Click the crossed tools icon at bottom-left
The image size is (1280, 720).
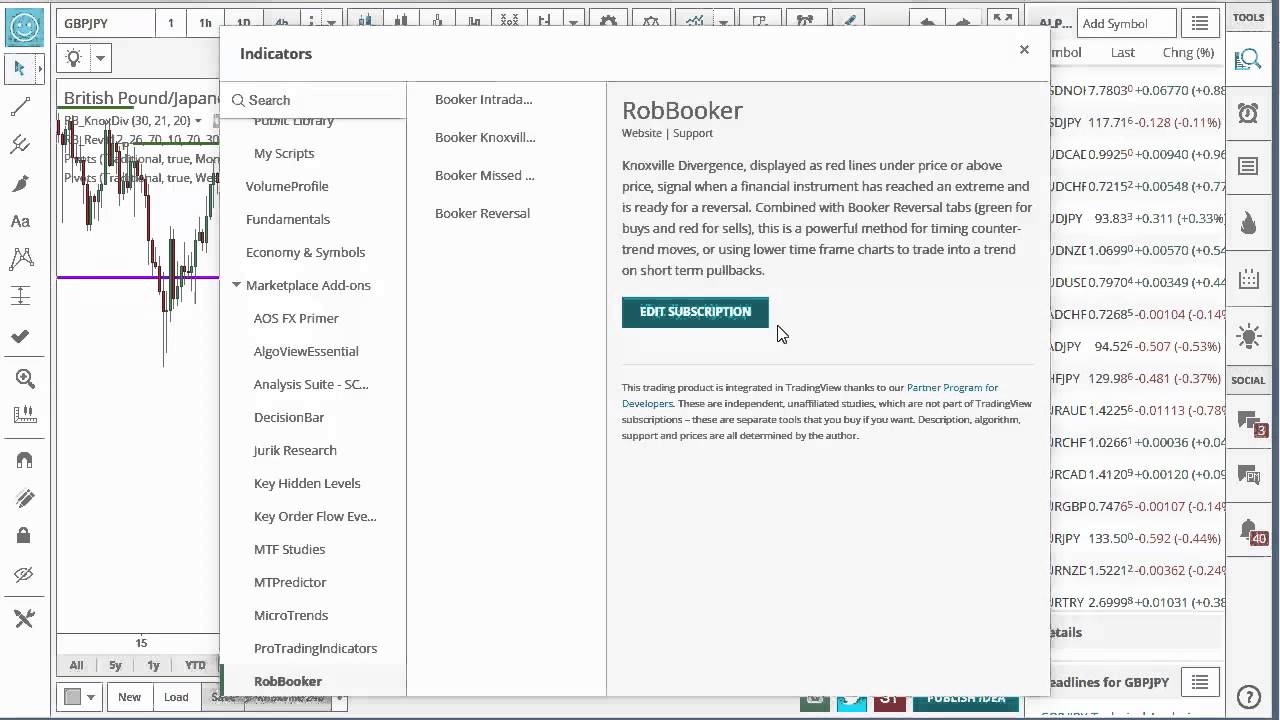[x=24, y=619]
